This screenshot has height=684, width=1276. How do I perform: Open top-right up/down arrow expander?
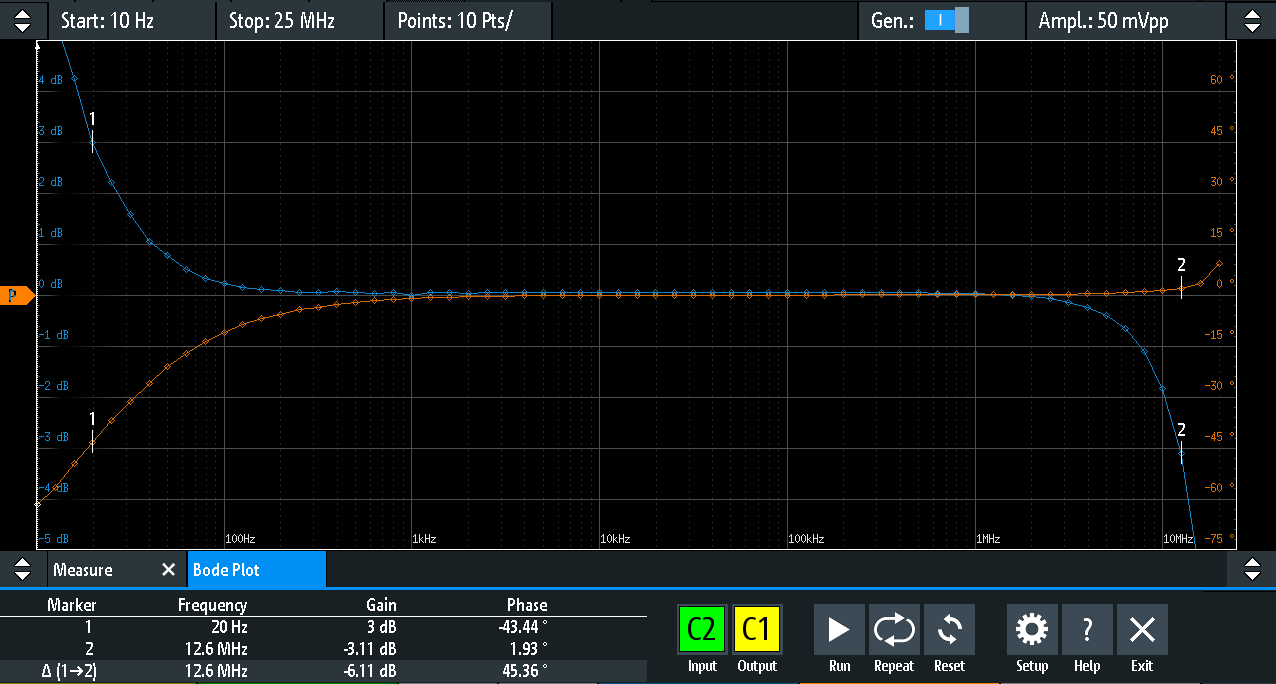[1252, 20]
